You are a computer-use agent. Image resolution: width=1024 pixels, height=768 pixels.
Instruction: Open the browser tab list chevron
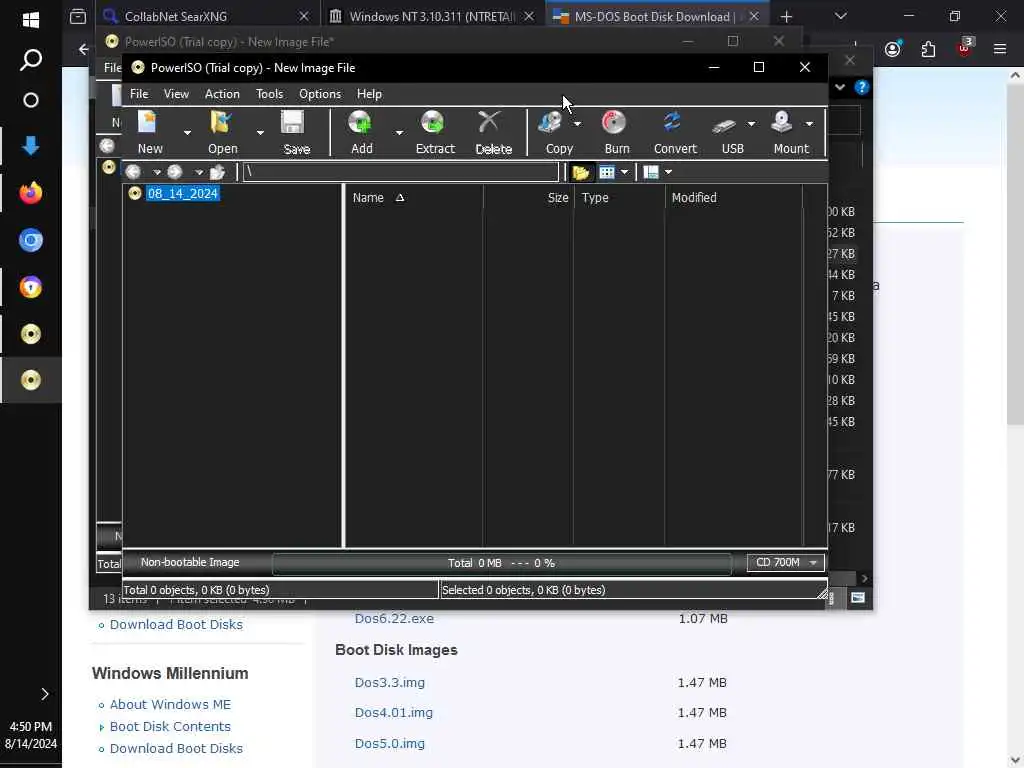840,16
